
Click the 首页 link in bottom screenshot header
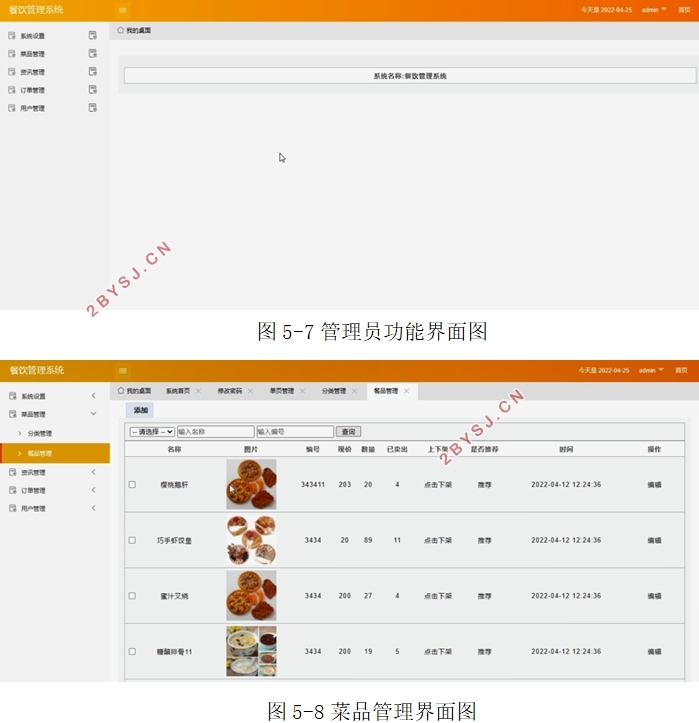[681, 370]
